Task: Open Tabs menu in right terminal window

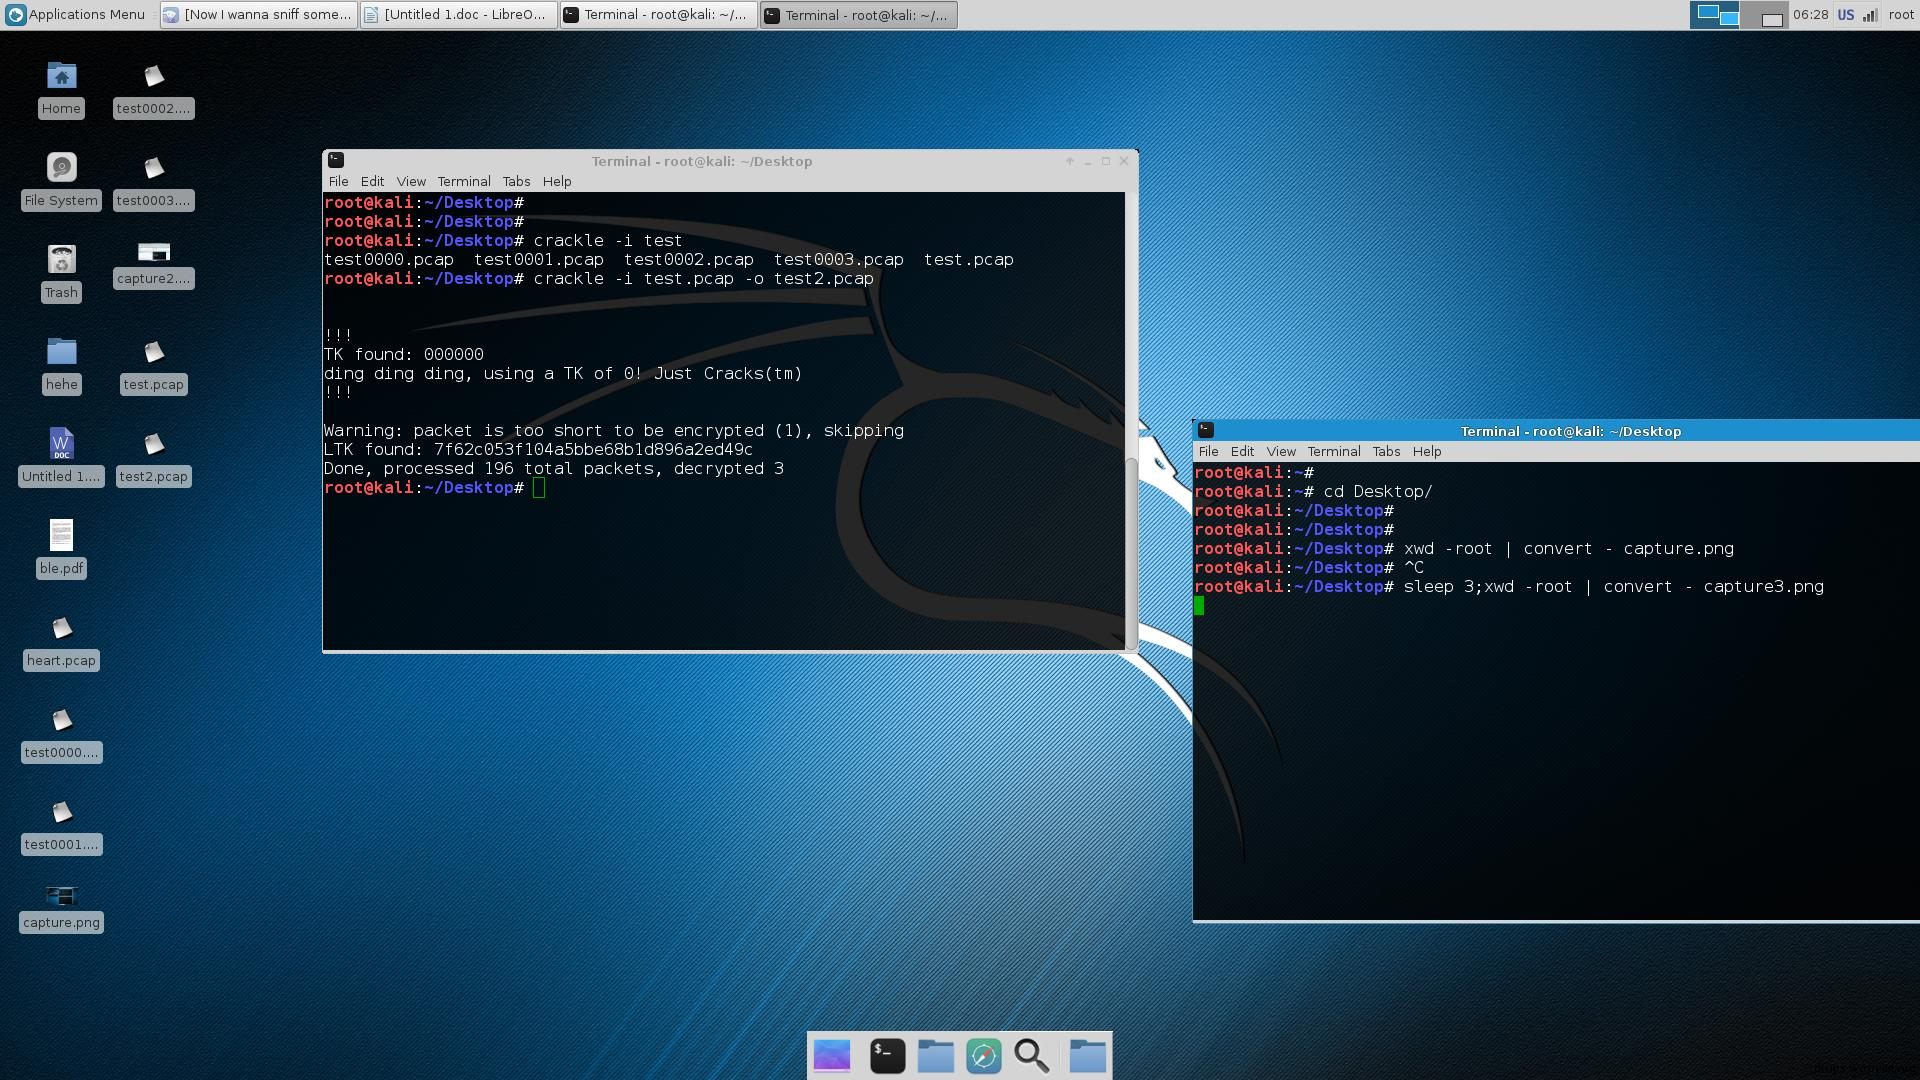Action: (1385, 452)
